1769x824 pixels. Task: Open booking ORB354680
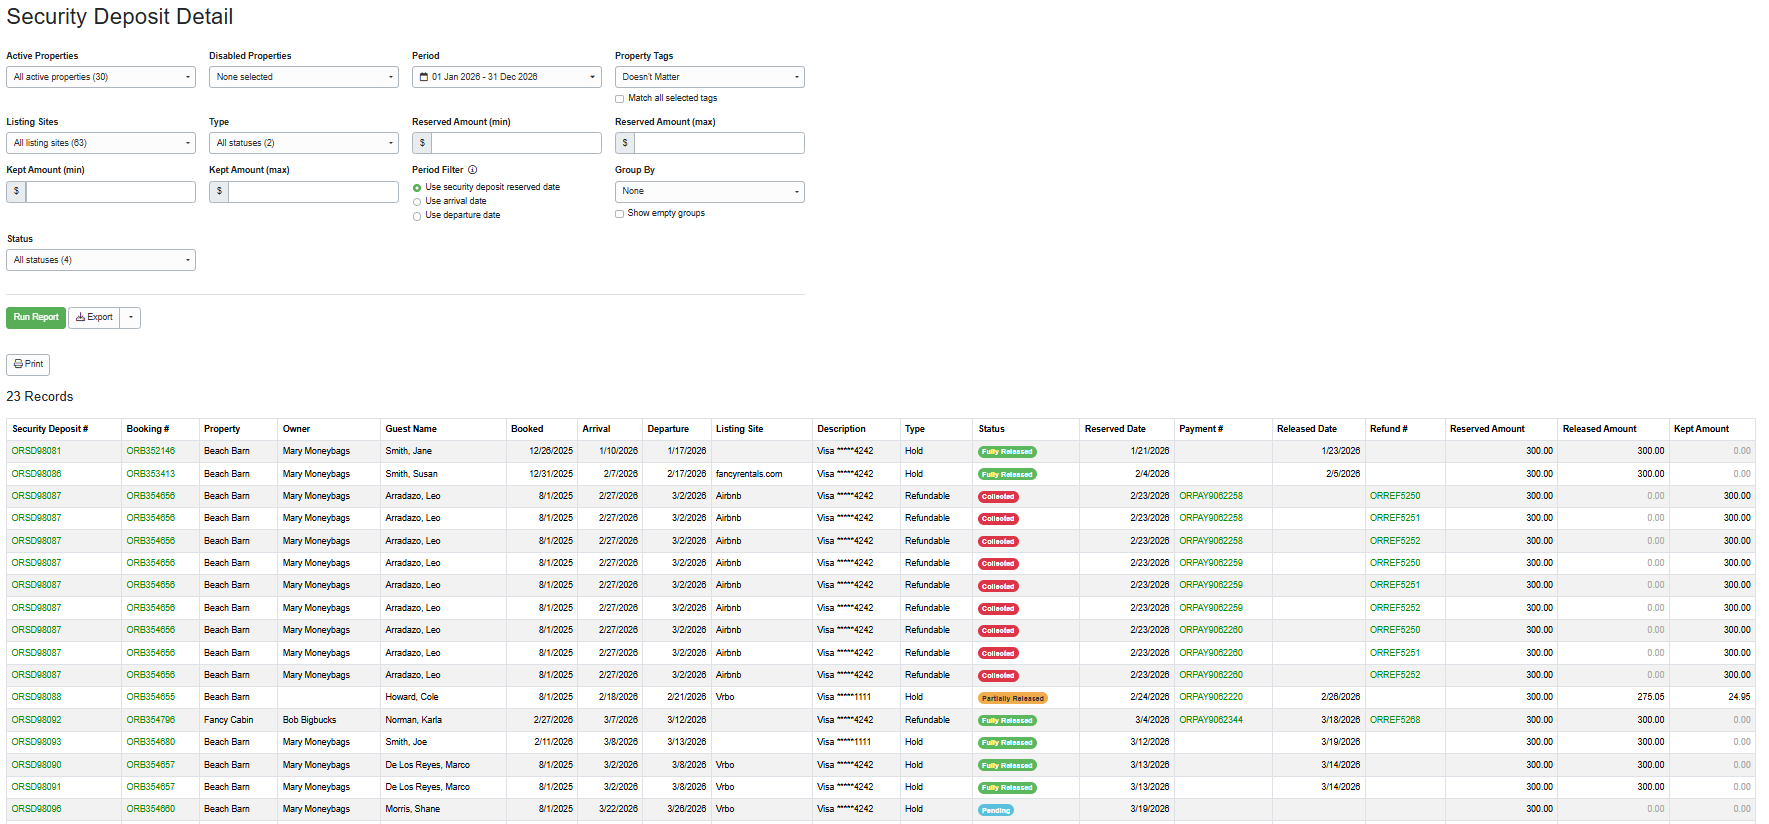point(150,742)
